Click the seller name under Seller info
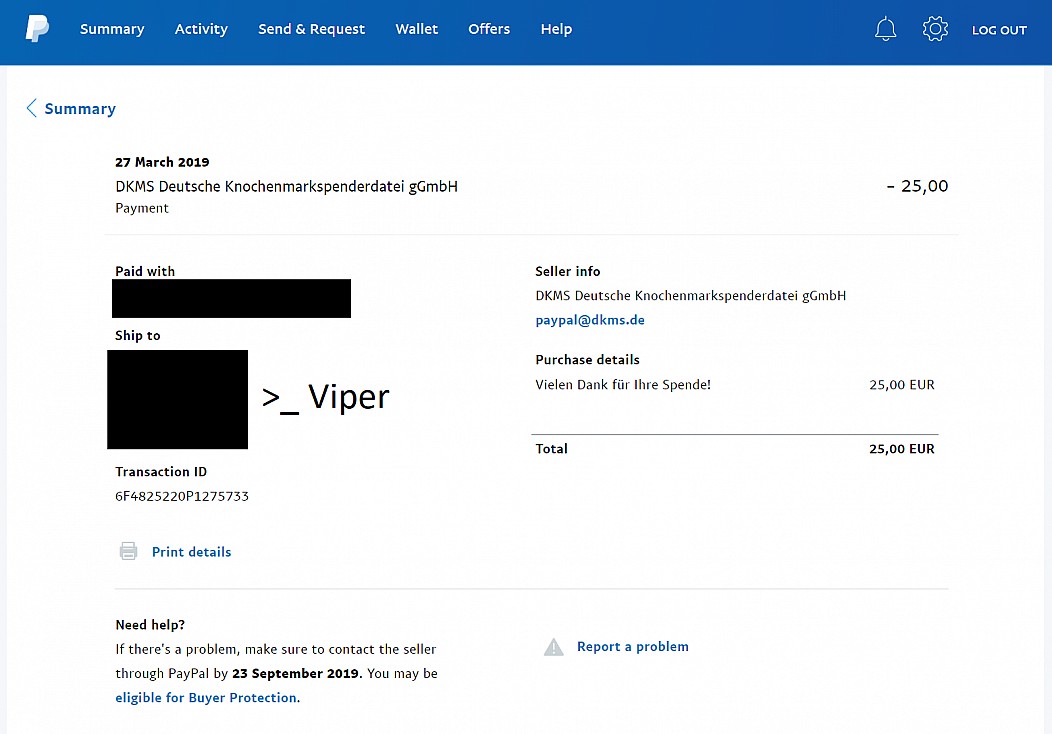Viewport: 1052px width, 734px height. (x=690, y=296)
